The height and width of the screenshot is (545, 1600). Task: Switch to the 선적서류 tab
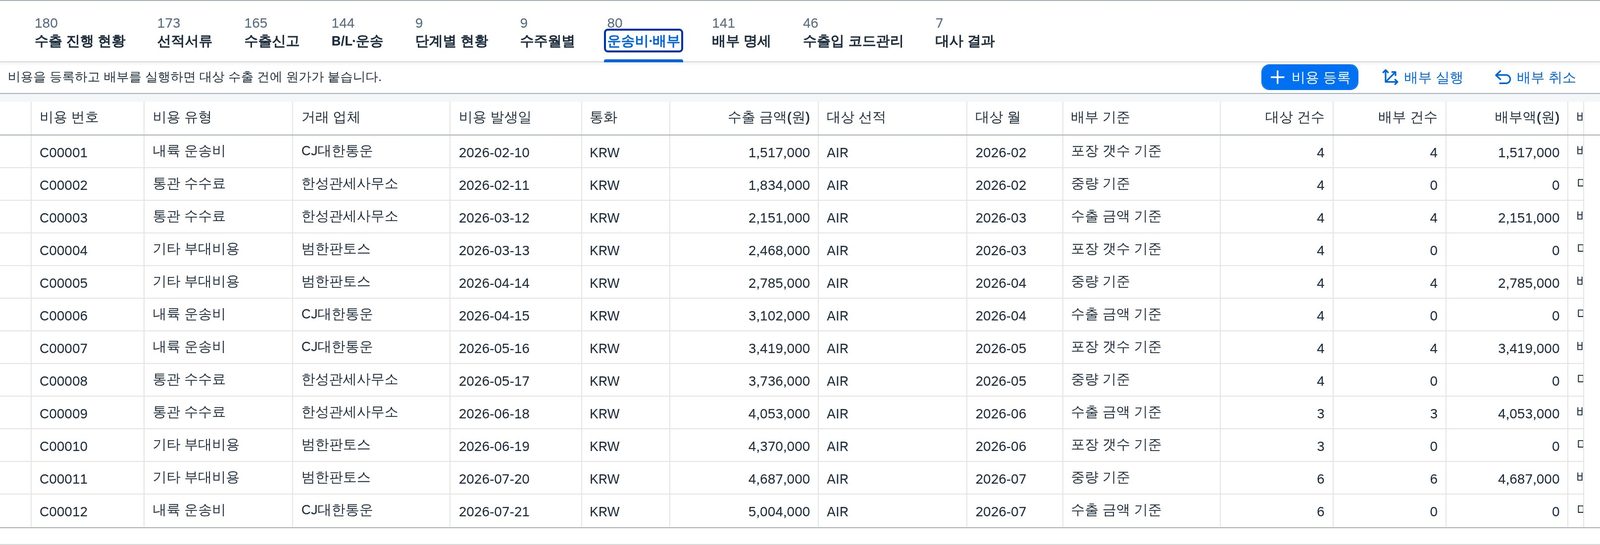pyautogui.click(x=184, y=33)
